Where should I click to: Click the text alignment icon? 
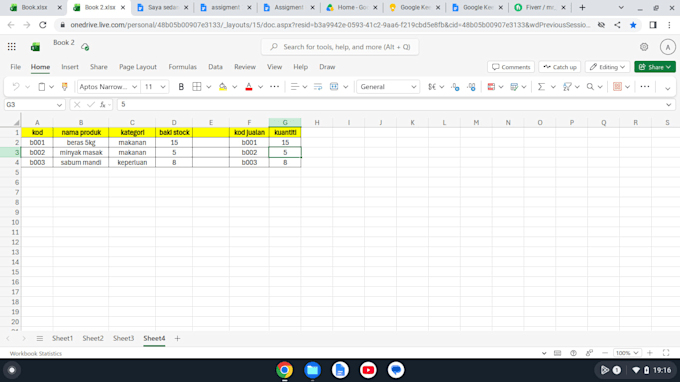(x=294, y=87)
